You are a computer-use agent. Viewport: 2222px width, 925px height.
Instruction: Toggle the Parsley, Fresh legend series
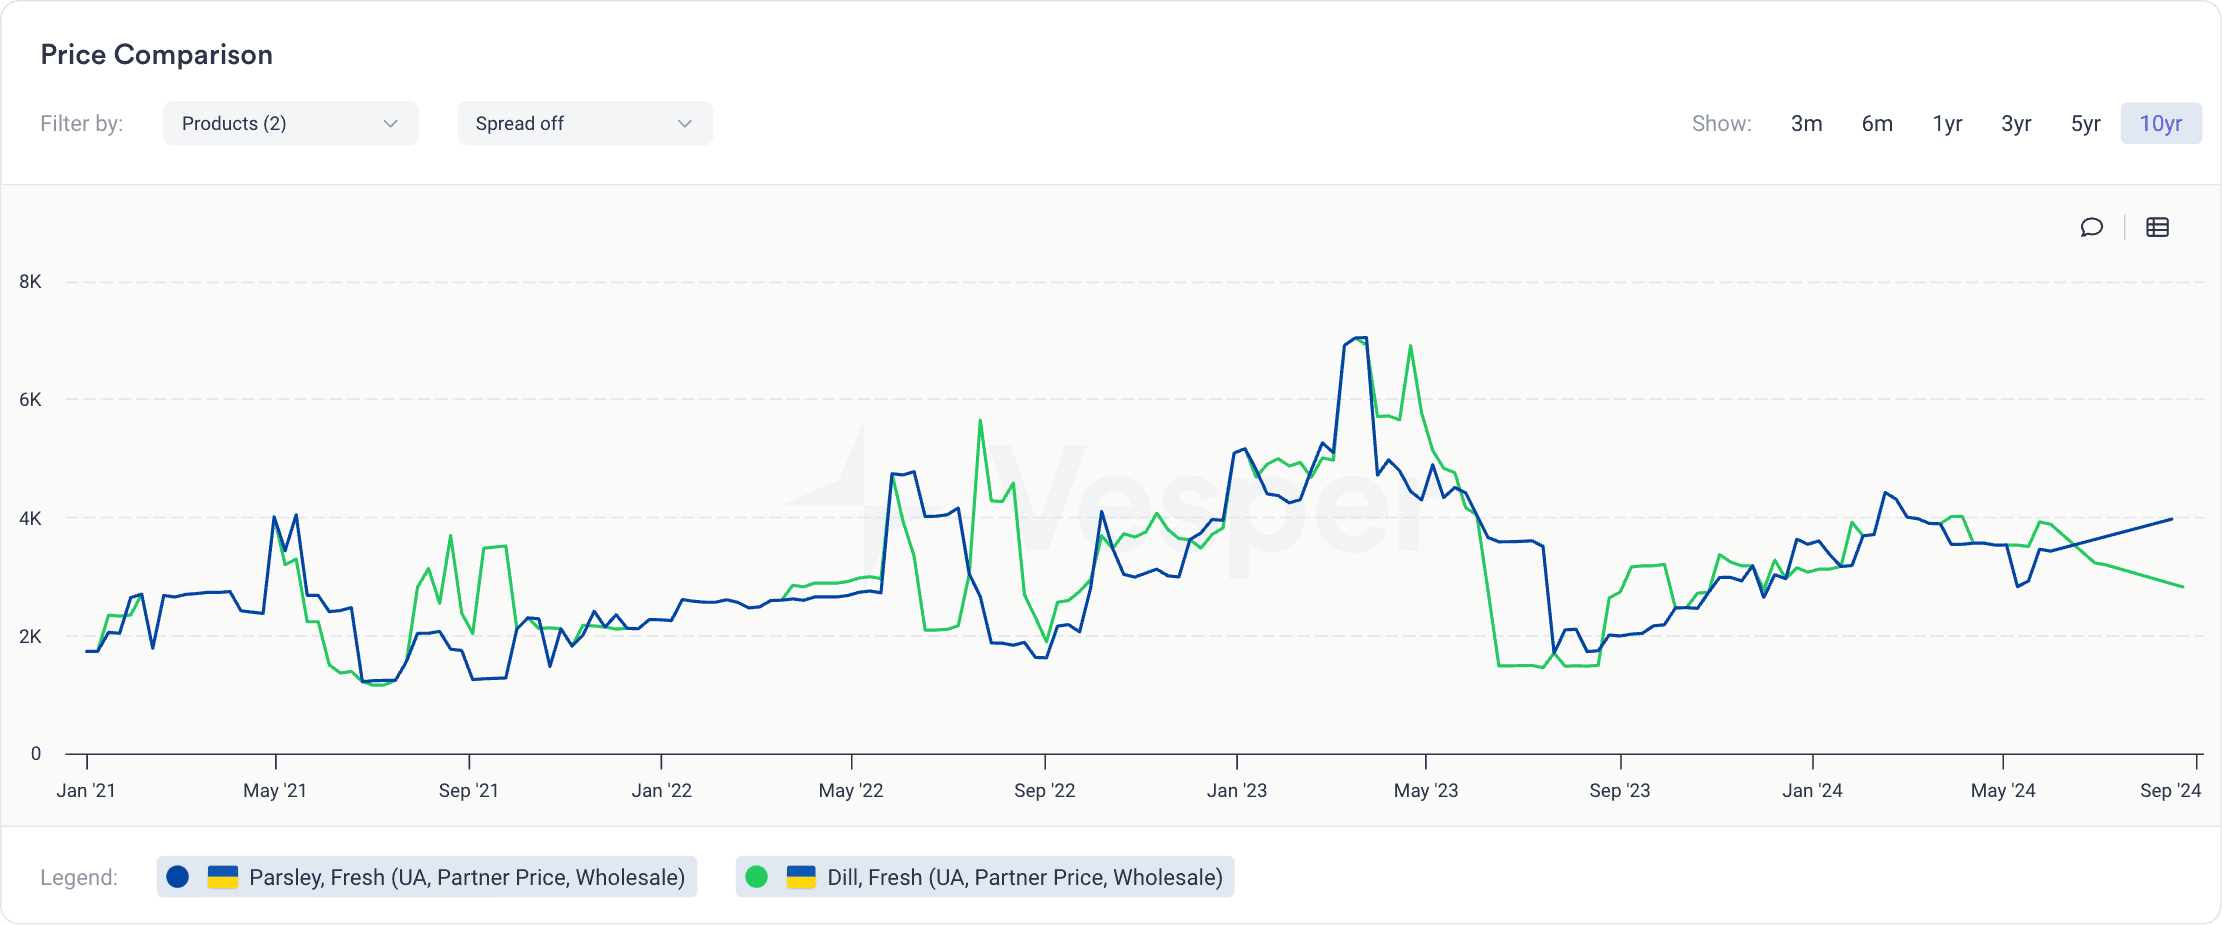[x=427, y=877]
